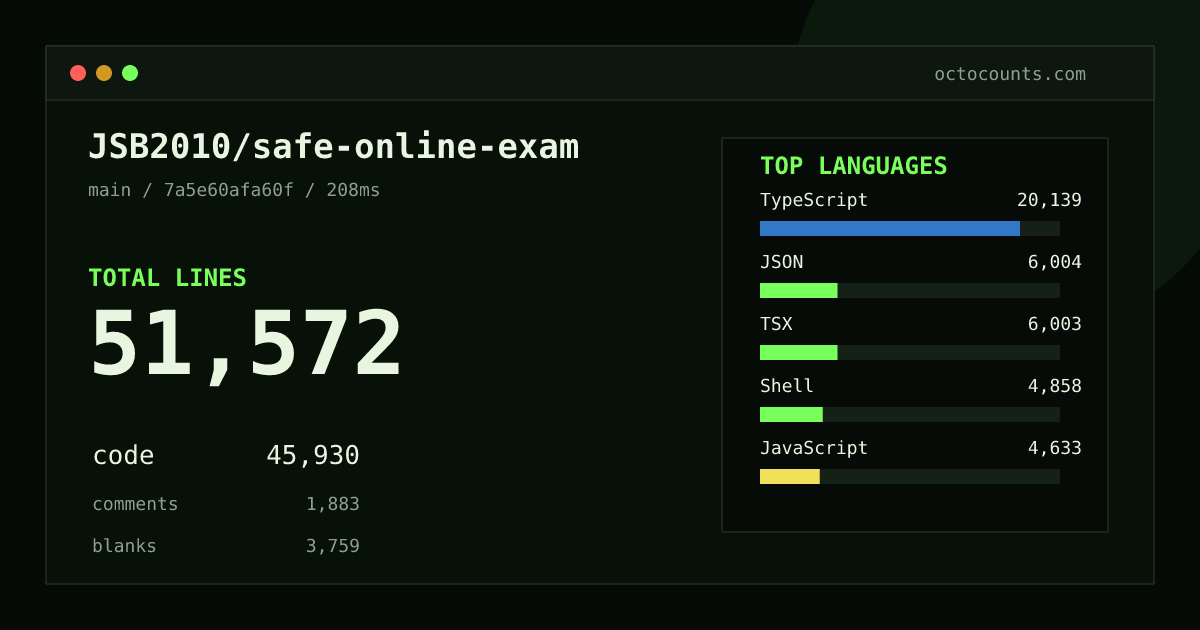This screenshot has height=630, width=1200.
Task: Click the 3,759 blanks value
Action: [x=333, y=546]
